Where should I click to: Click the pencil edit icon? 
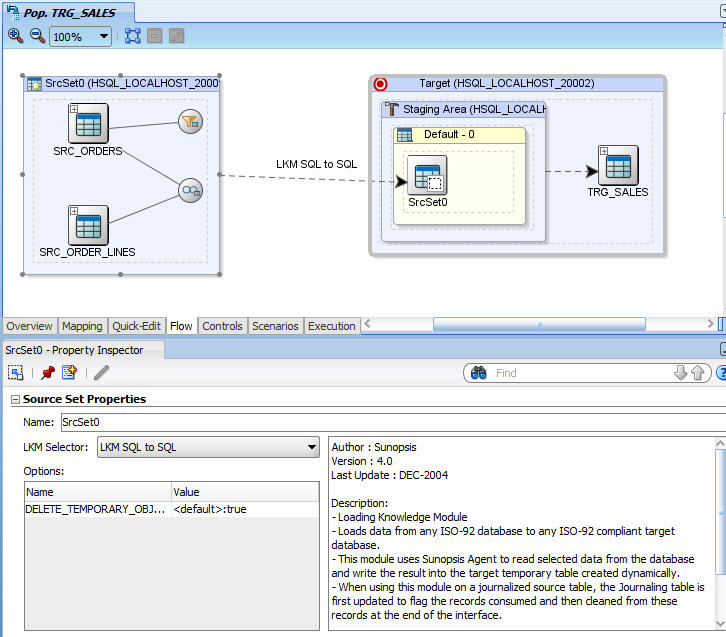(x=101, y=373)
